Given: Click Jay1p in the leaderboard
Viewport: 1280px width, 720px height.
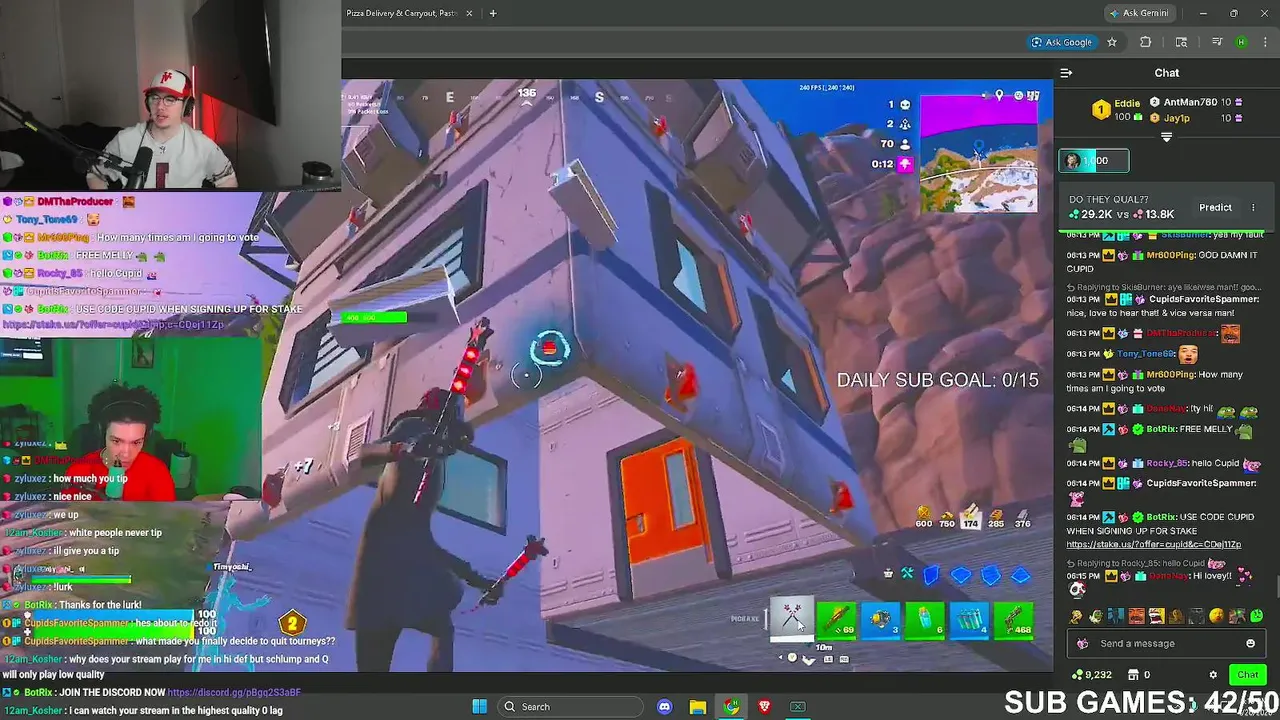Looking at the screenshot, I should point(1177,118).
